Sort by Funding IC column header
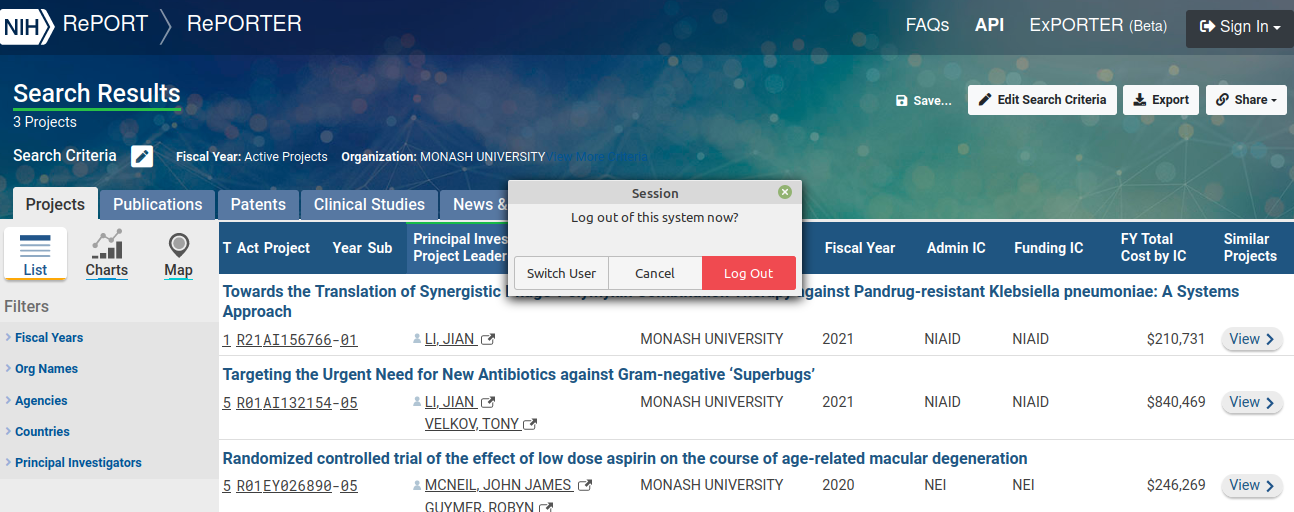 [x=1048, y=248]
